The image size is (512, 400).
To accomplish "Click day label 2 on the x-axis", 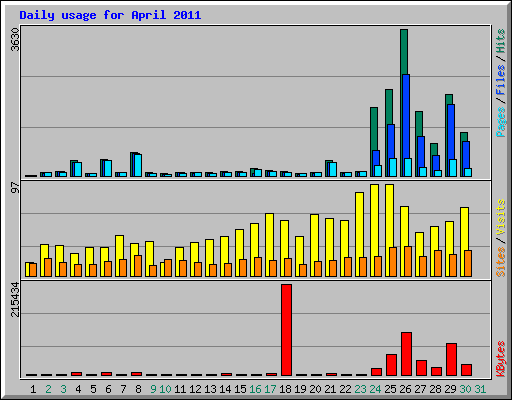I will pos(48,389).
